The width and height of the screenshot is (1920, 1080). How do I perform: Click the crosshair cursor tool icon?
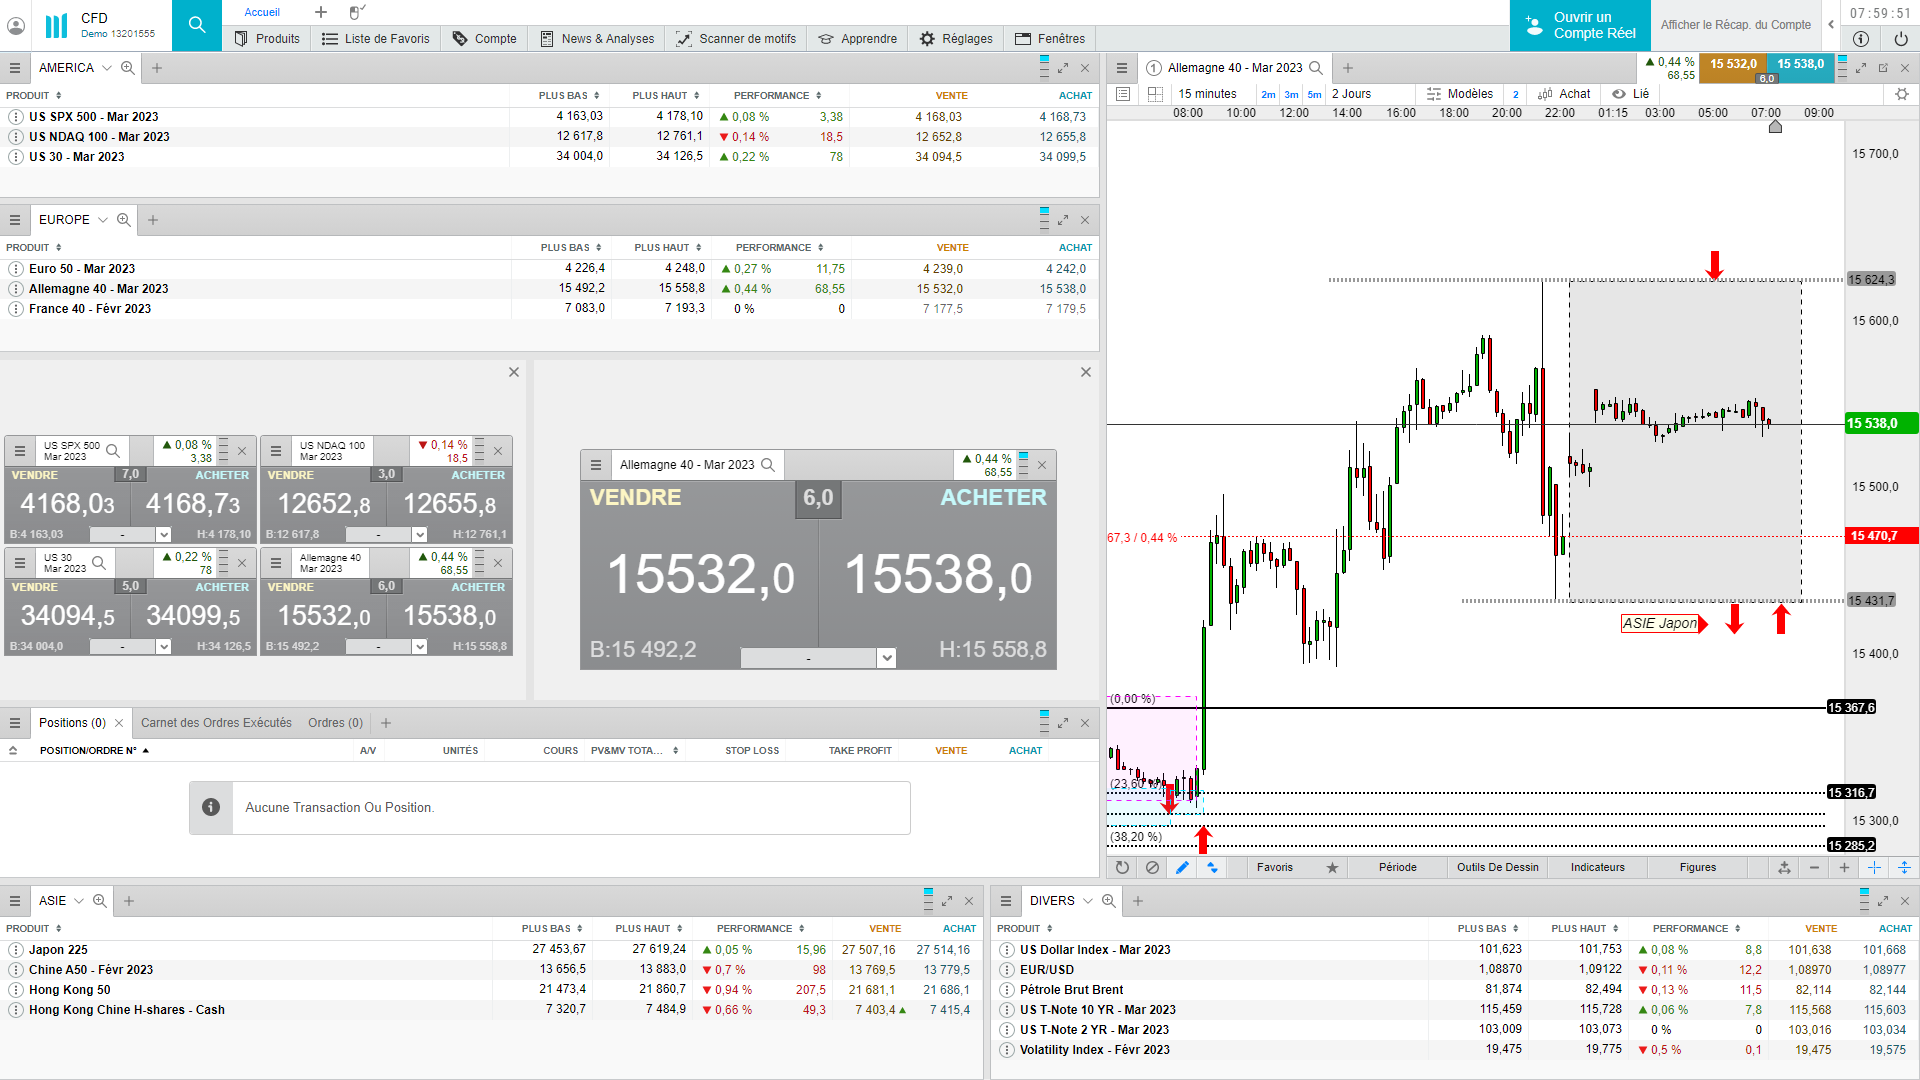(1874, 868)
